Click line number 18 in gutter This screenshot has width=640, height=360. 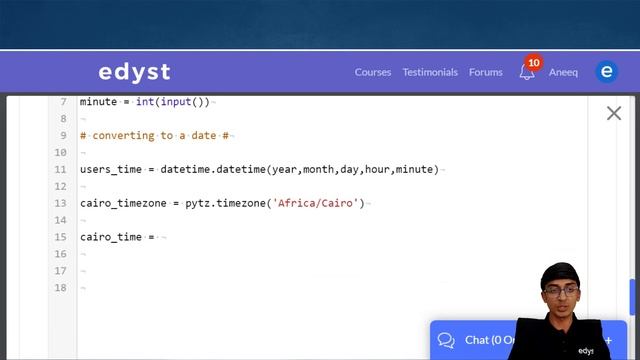tap(60, 288)
